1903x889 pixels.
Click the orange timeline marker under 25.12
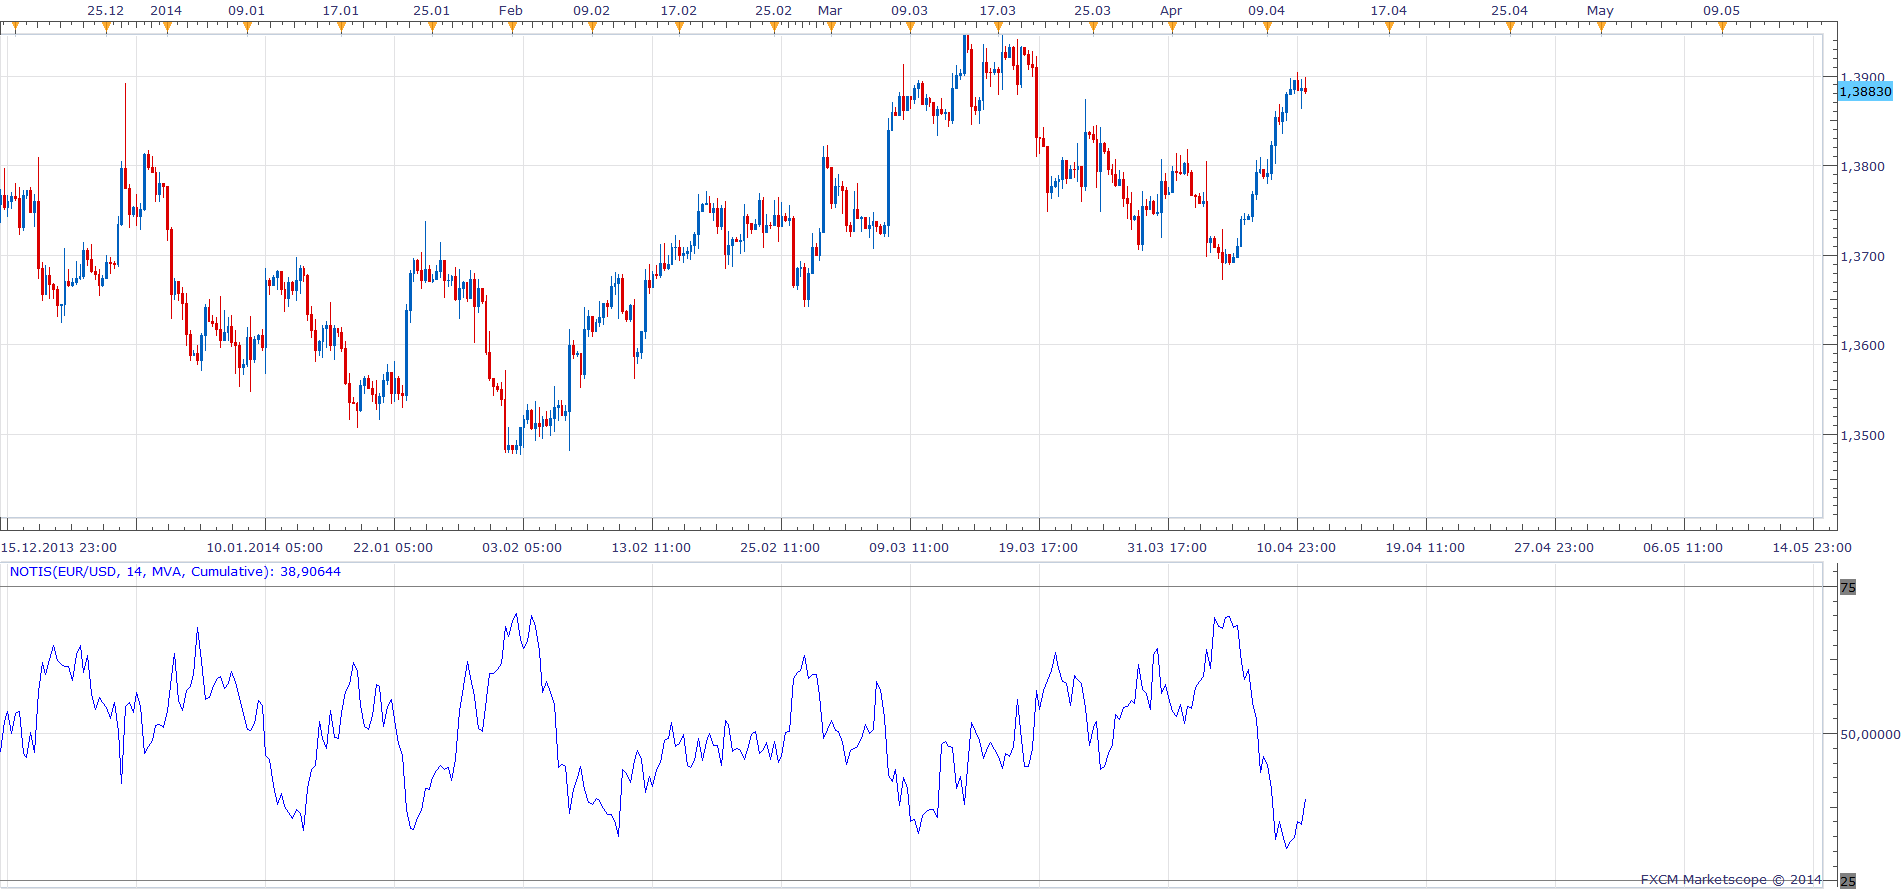click(106, 28)
